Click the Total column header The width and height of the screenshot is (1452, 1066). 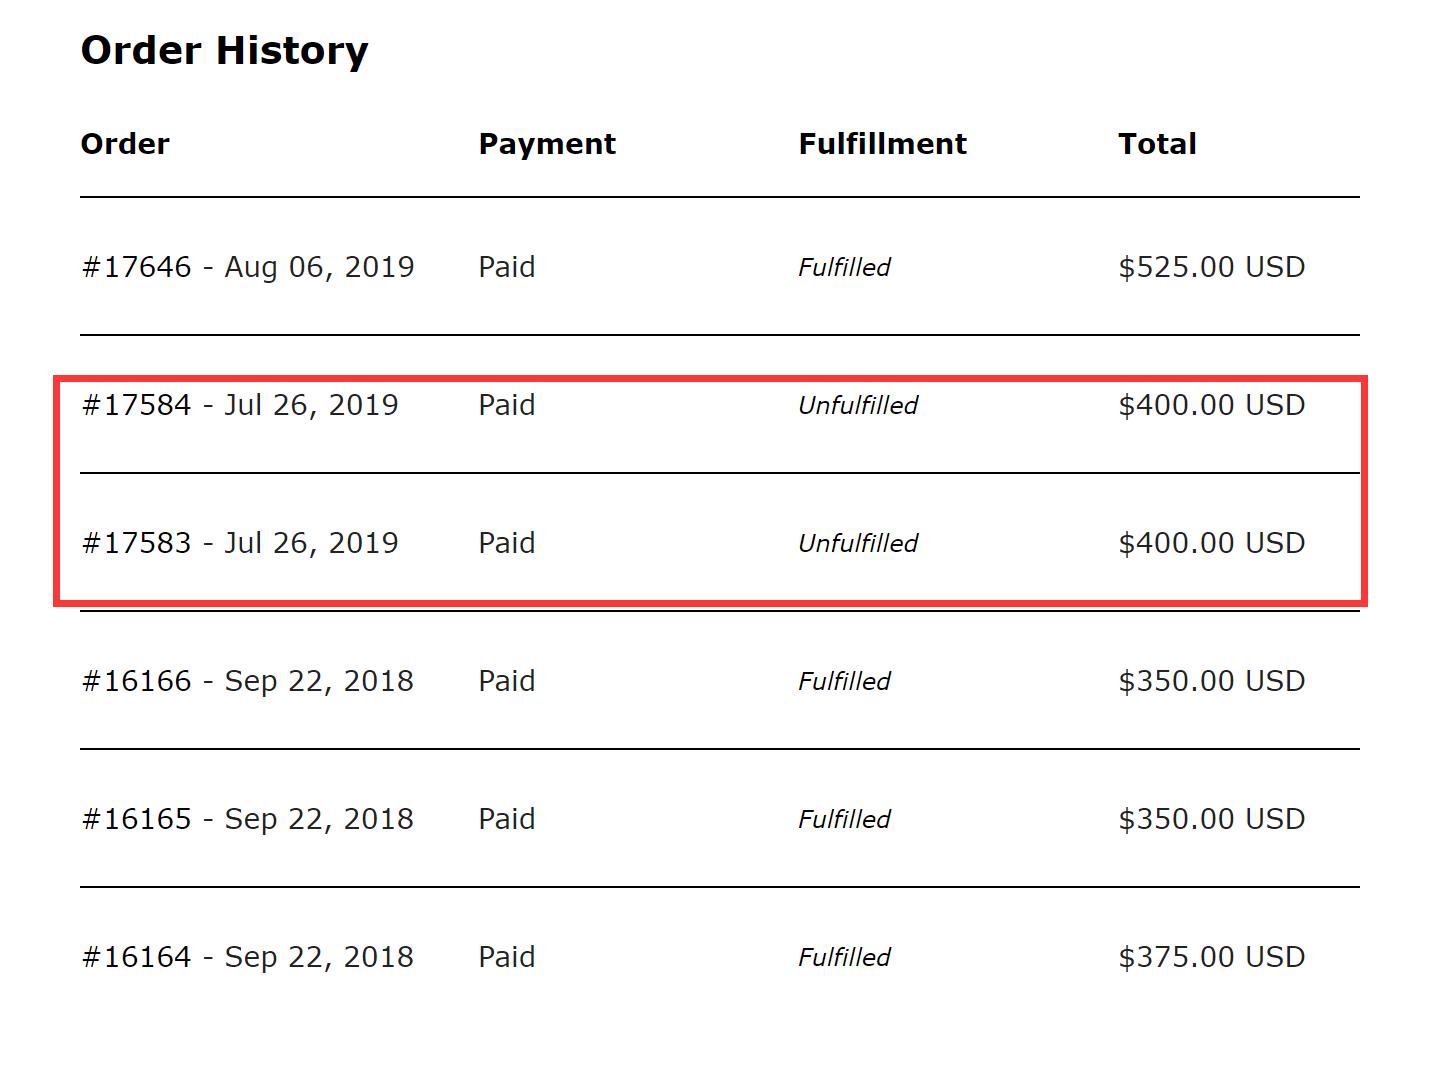click(x=1157, y=144)
